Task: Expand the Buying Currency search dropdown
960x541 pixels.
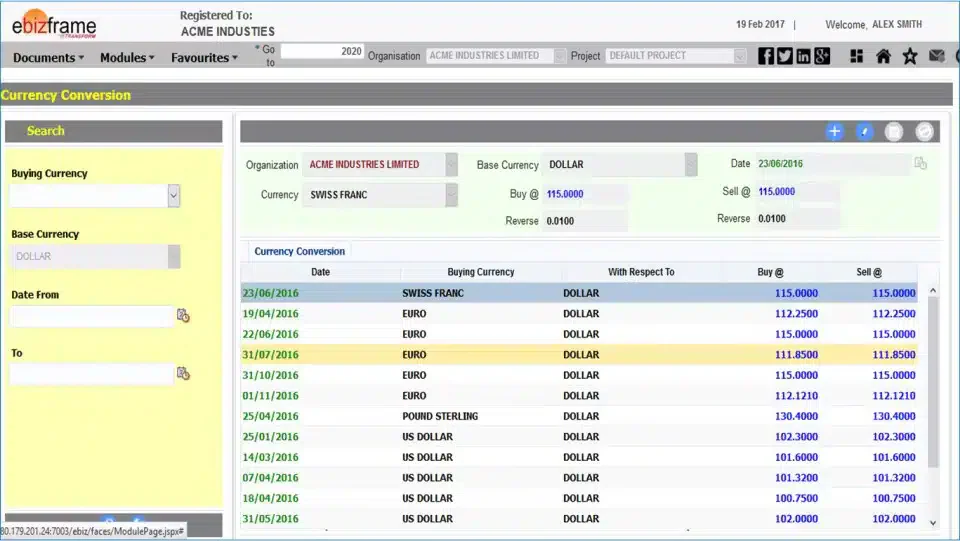Action: 173,196
